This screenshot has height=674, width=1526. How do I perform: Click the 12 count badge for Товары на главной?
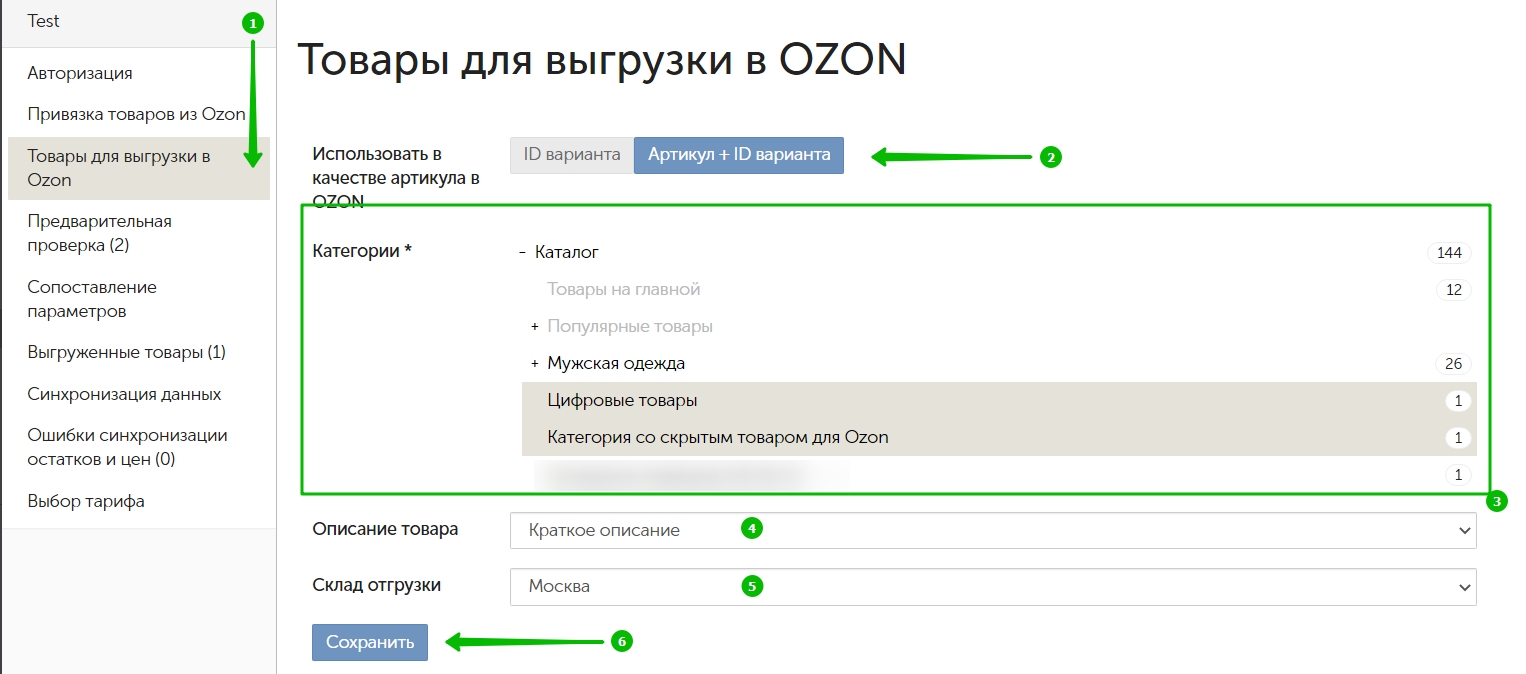(x=1453, y=290)
